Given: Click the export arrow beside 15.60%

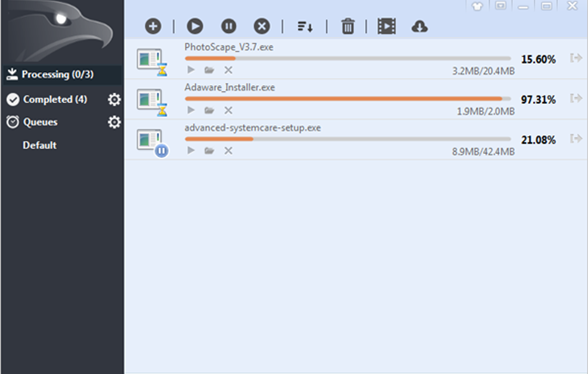Looking at the screenshot, I should [576, 58].
